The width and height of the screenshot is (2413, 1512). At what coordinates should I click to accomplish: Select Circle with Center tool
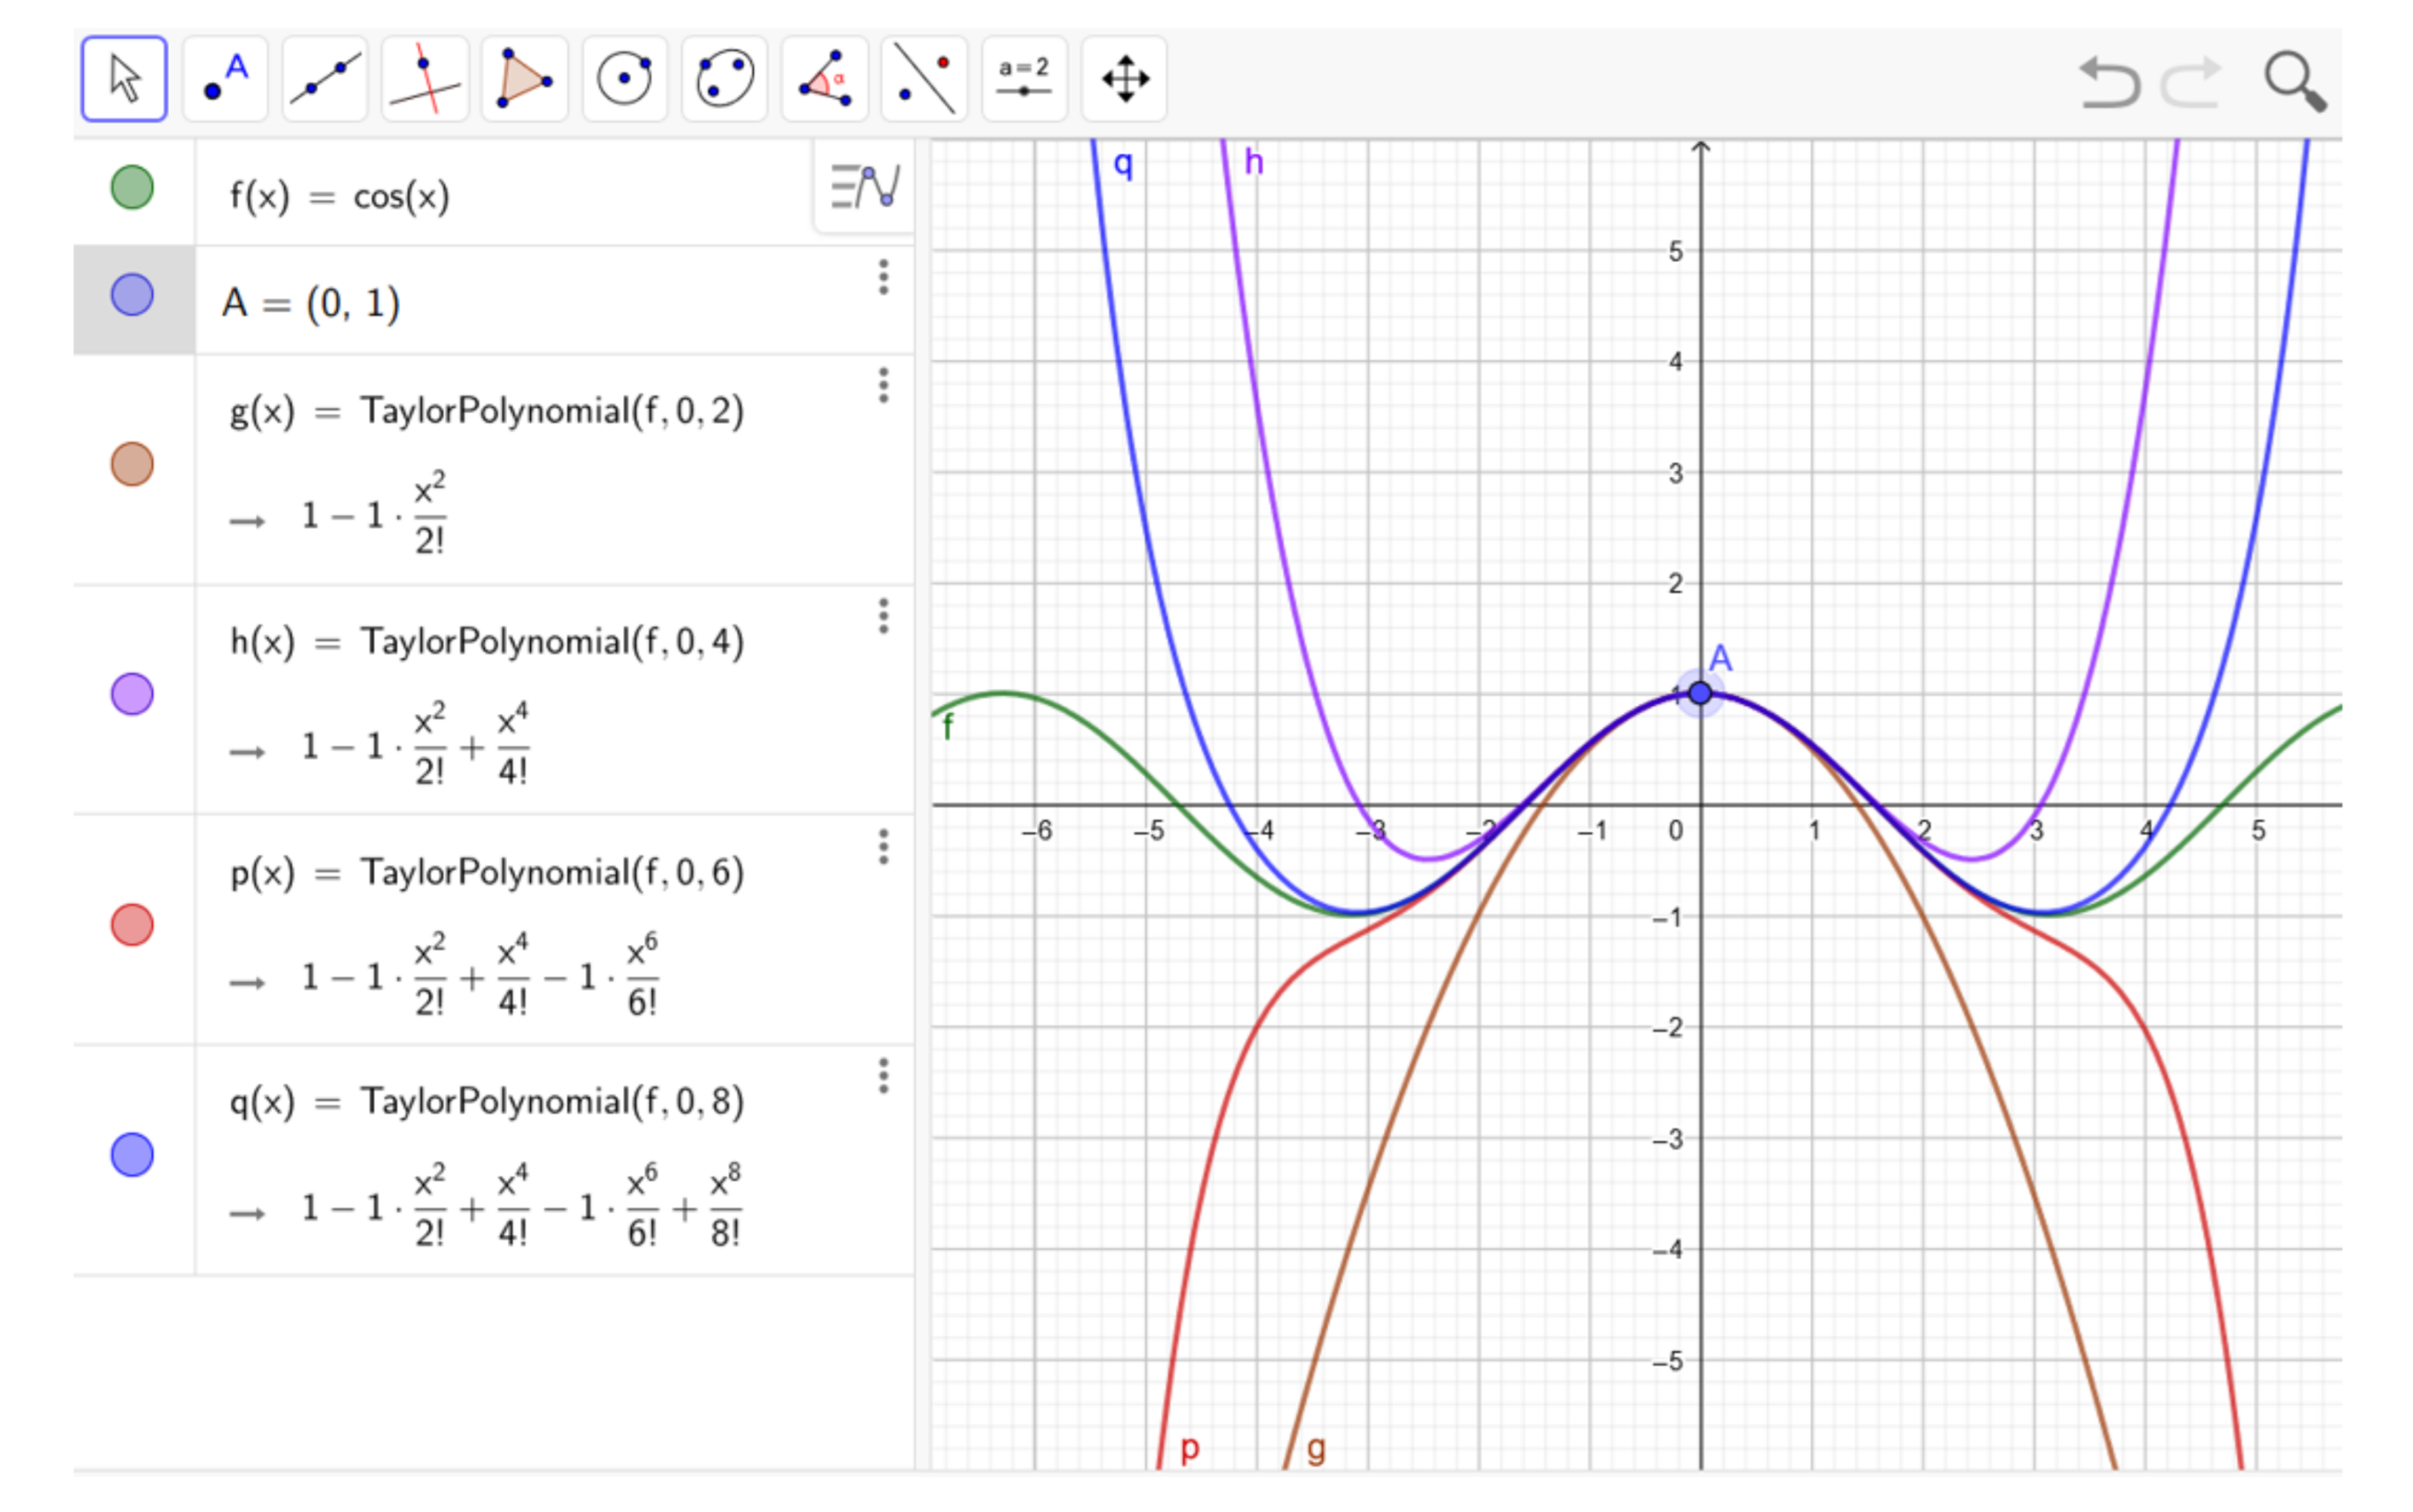(x=624, y=79)
